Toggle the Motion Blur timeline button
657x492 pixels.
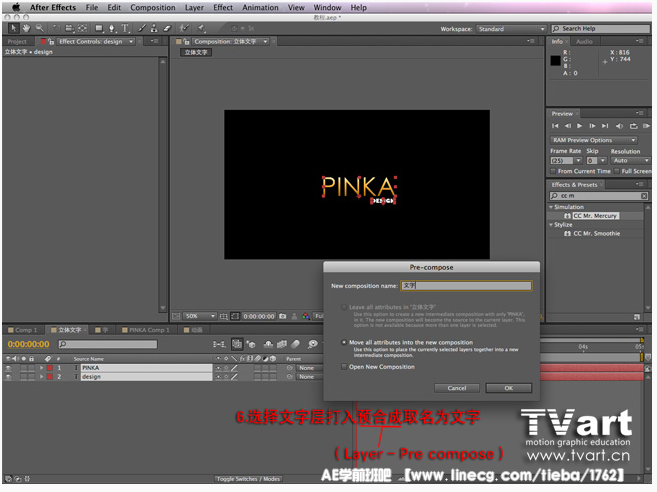point(296,344)
